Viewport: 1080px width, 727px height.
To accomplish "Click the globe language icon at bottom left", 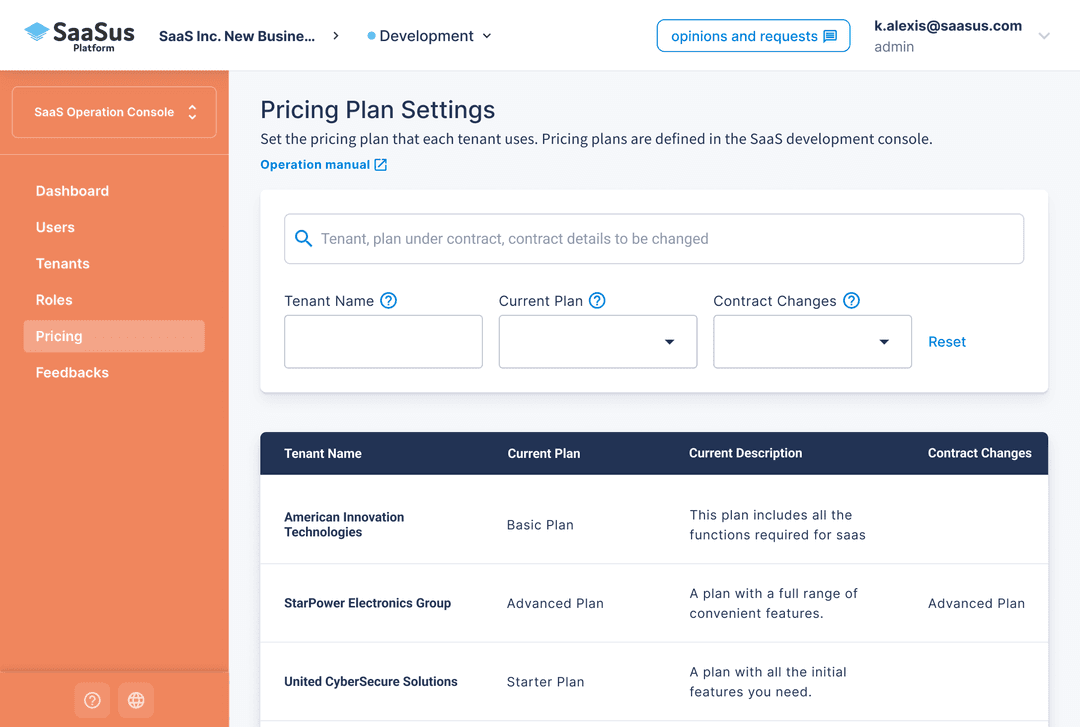I will coord(136,700).
